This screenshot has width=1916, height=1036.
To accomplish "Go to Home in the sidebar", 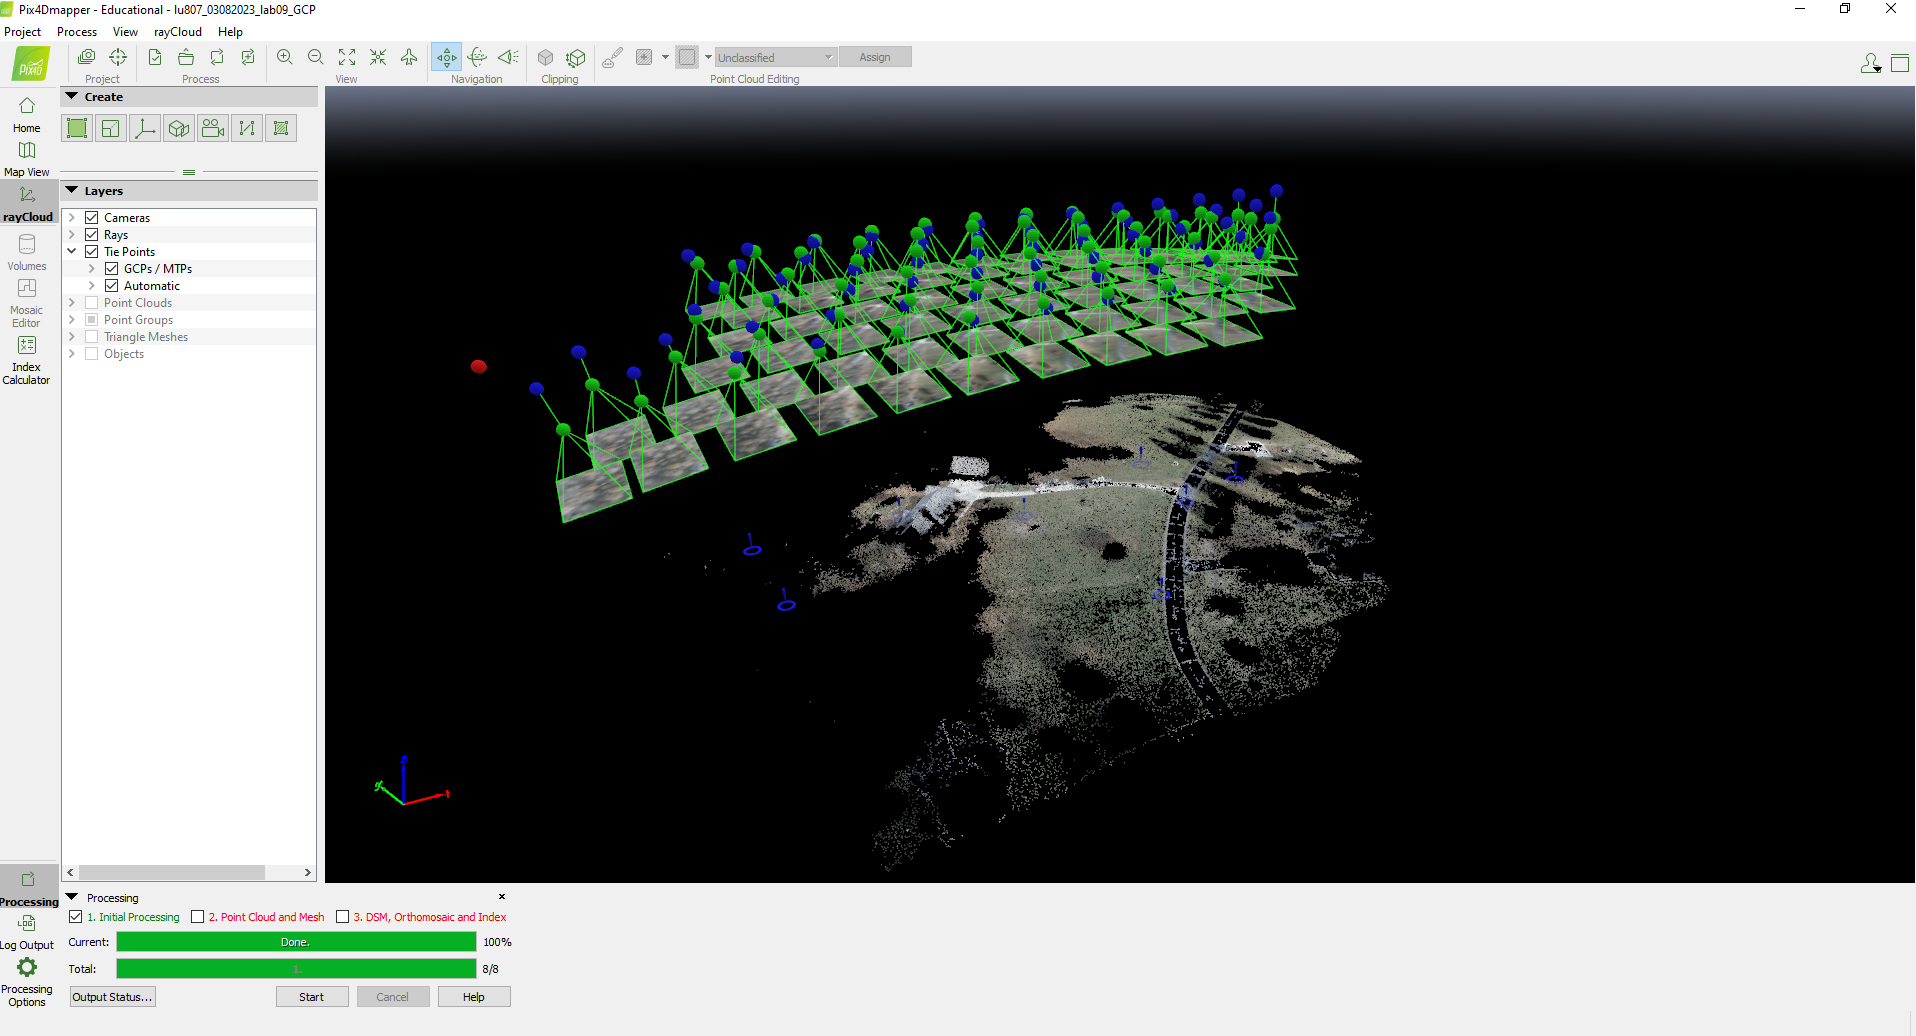I will pyautogui.click(x=27, y=115).
